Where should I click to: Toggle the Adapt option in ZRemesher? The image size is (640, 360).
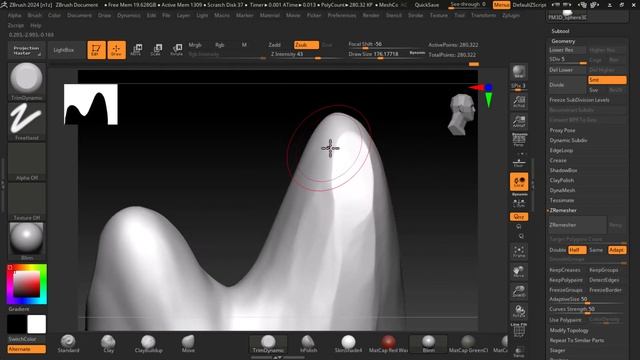tap(617, 250)
